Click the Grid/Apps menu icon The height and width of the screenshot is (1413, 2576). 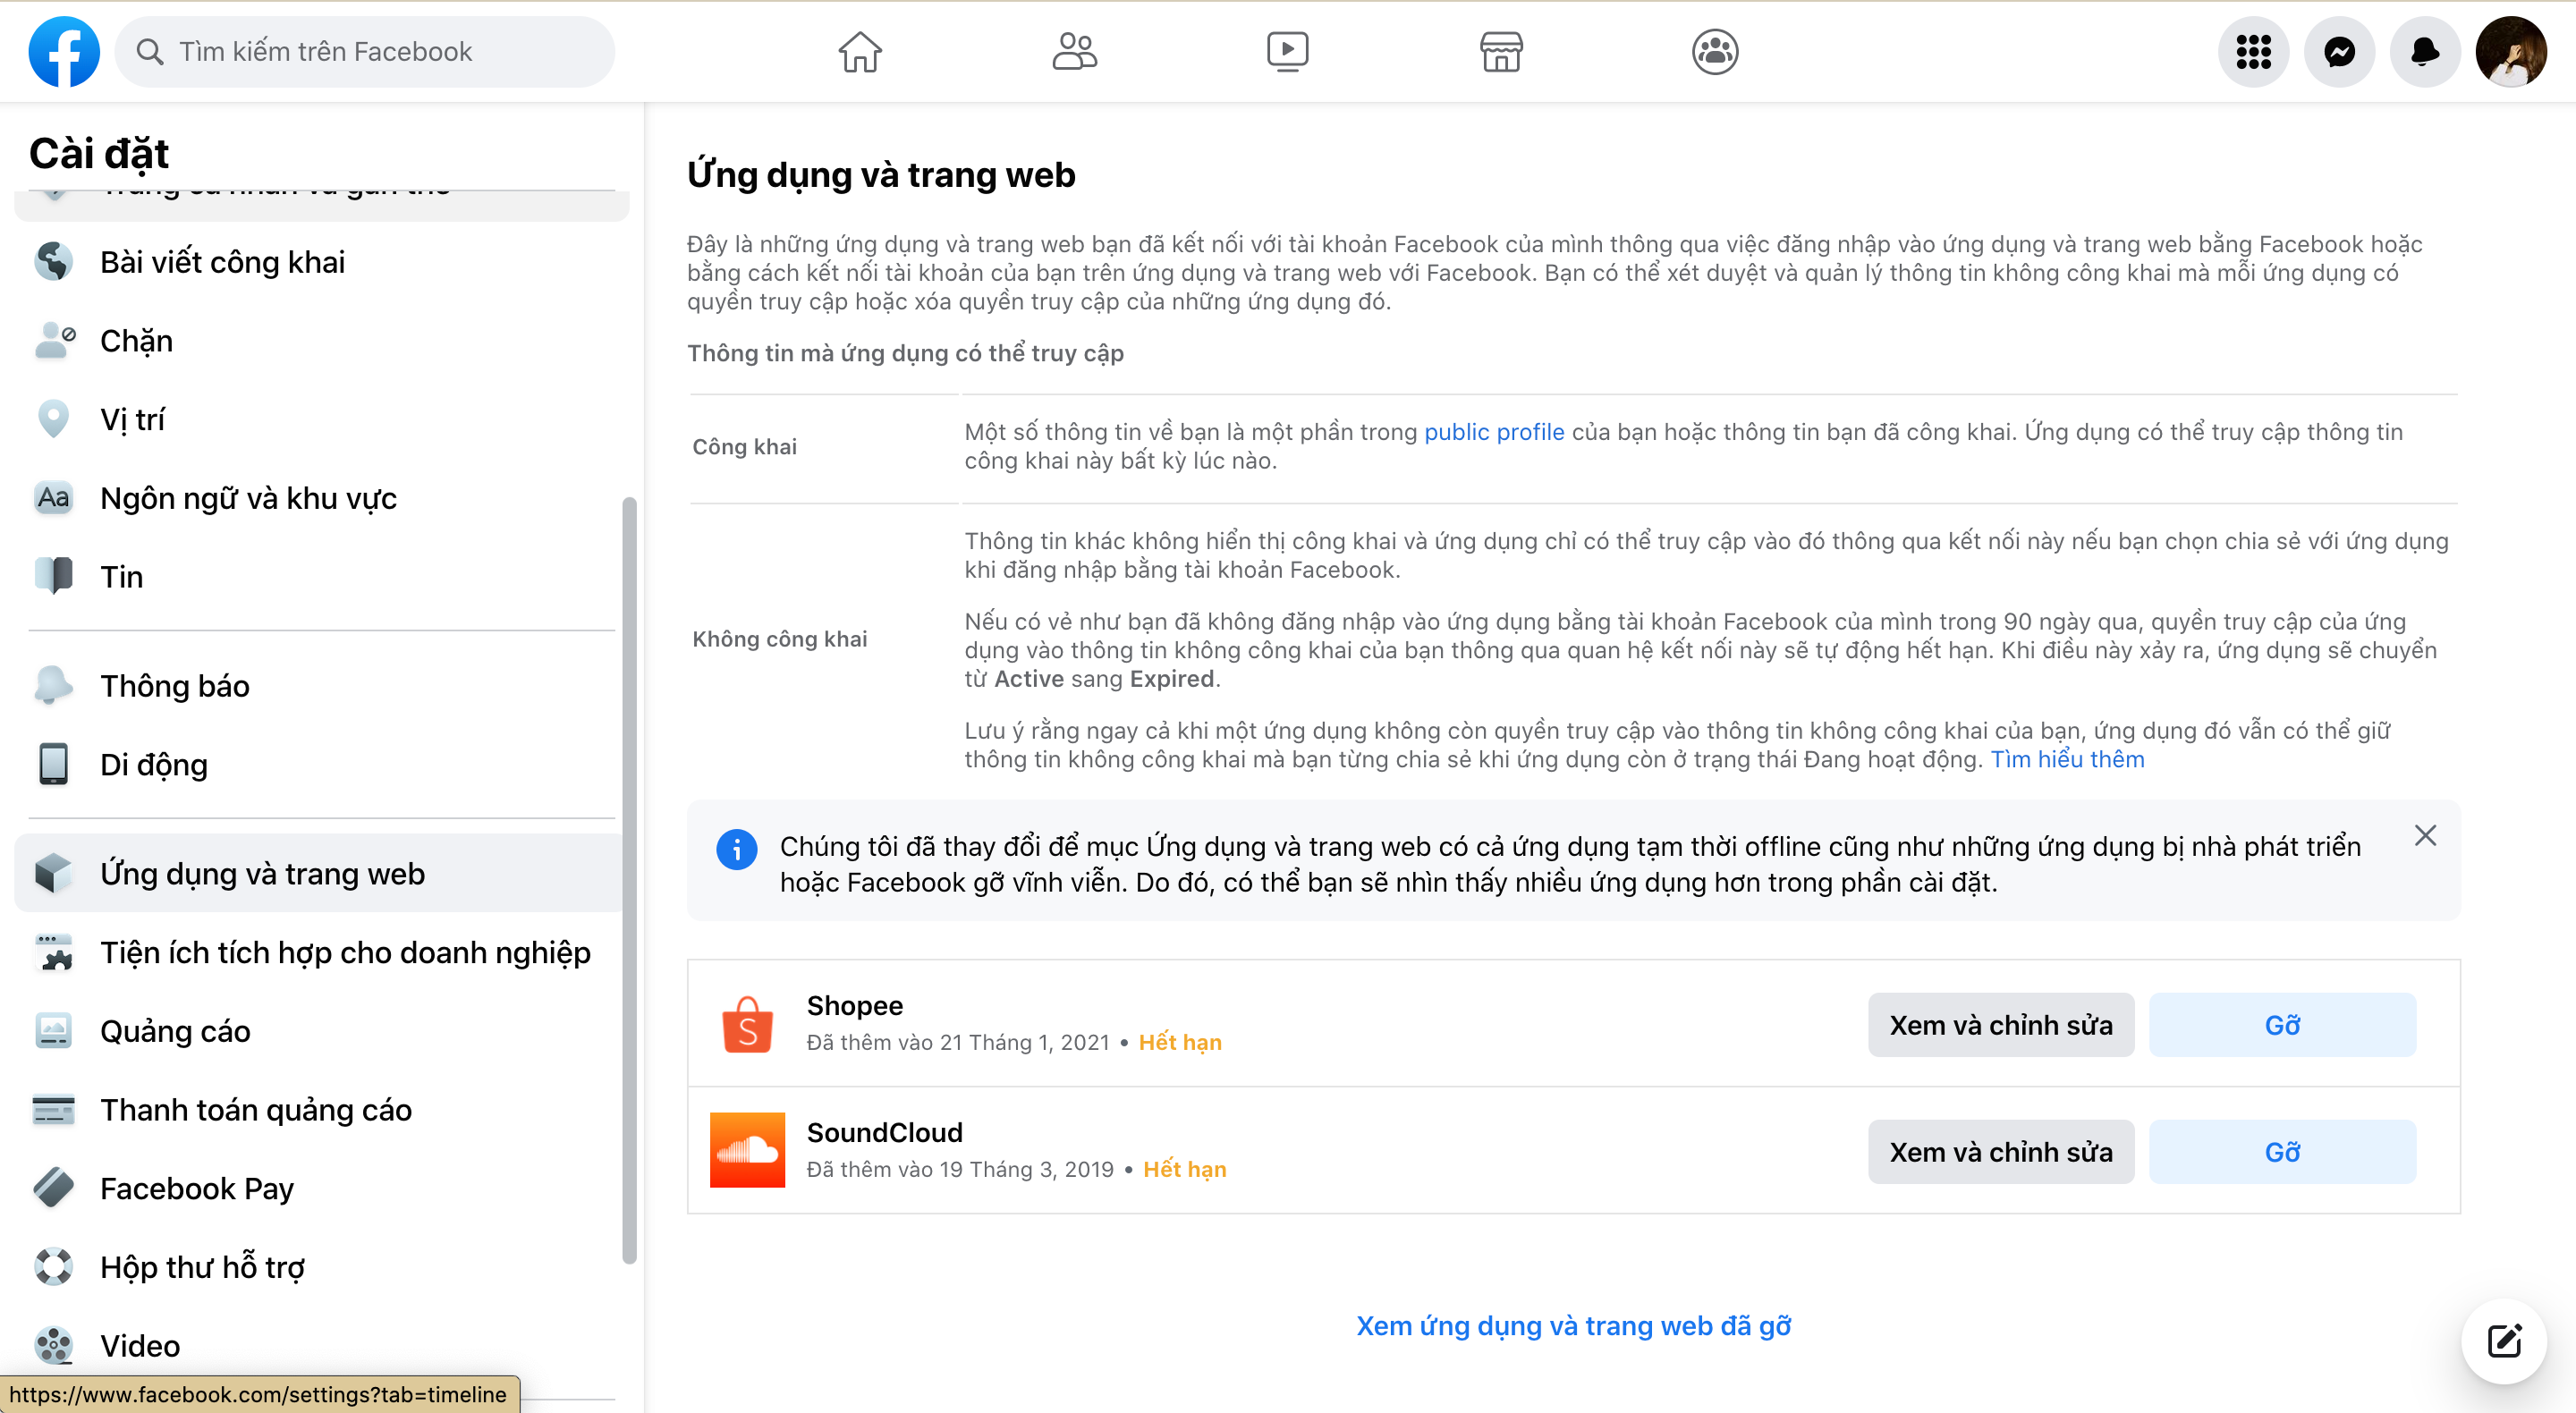[x=2254, y=50]
